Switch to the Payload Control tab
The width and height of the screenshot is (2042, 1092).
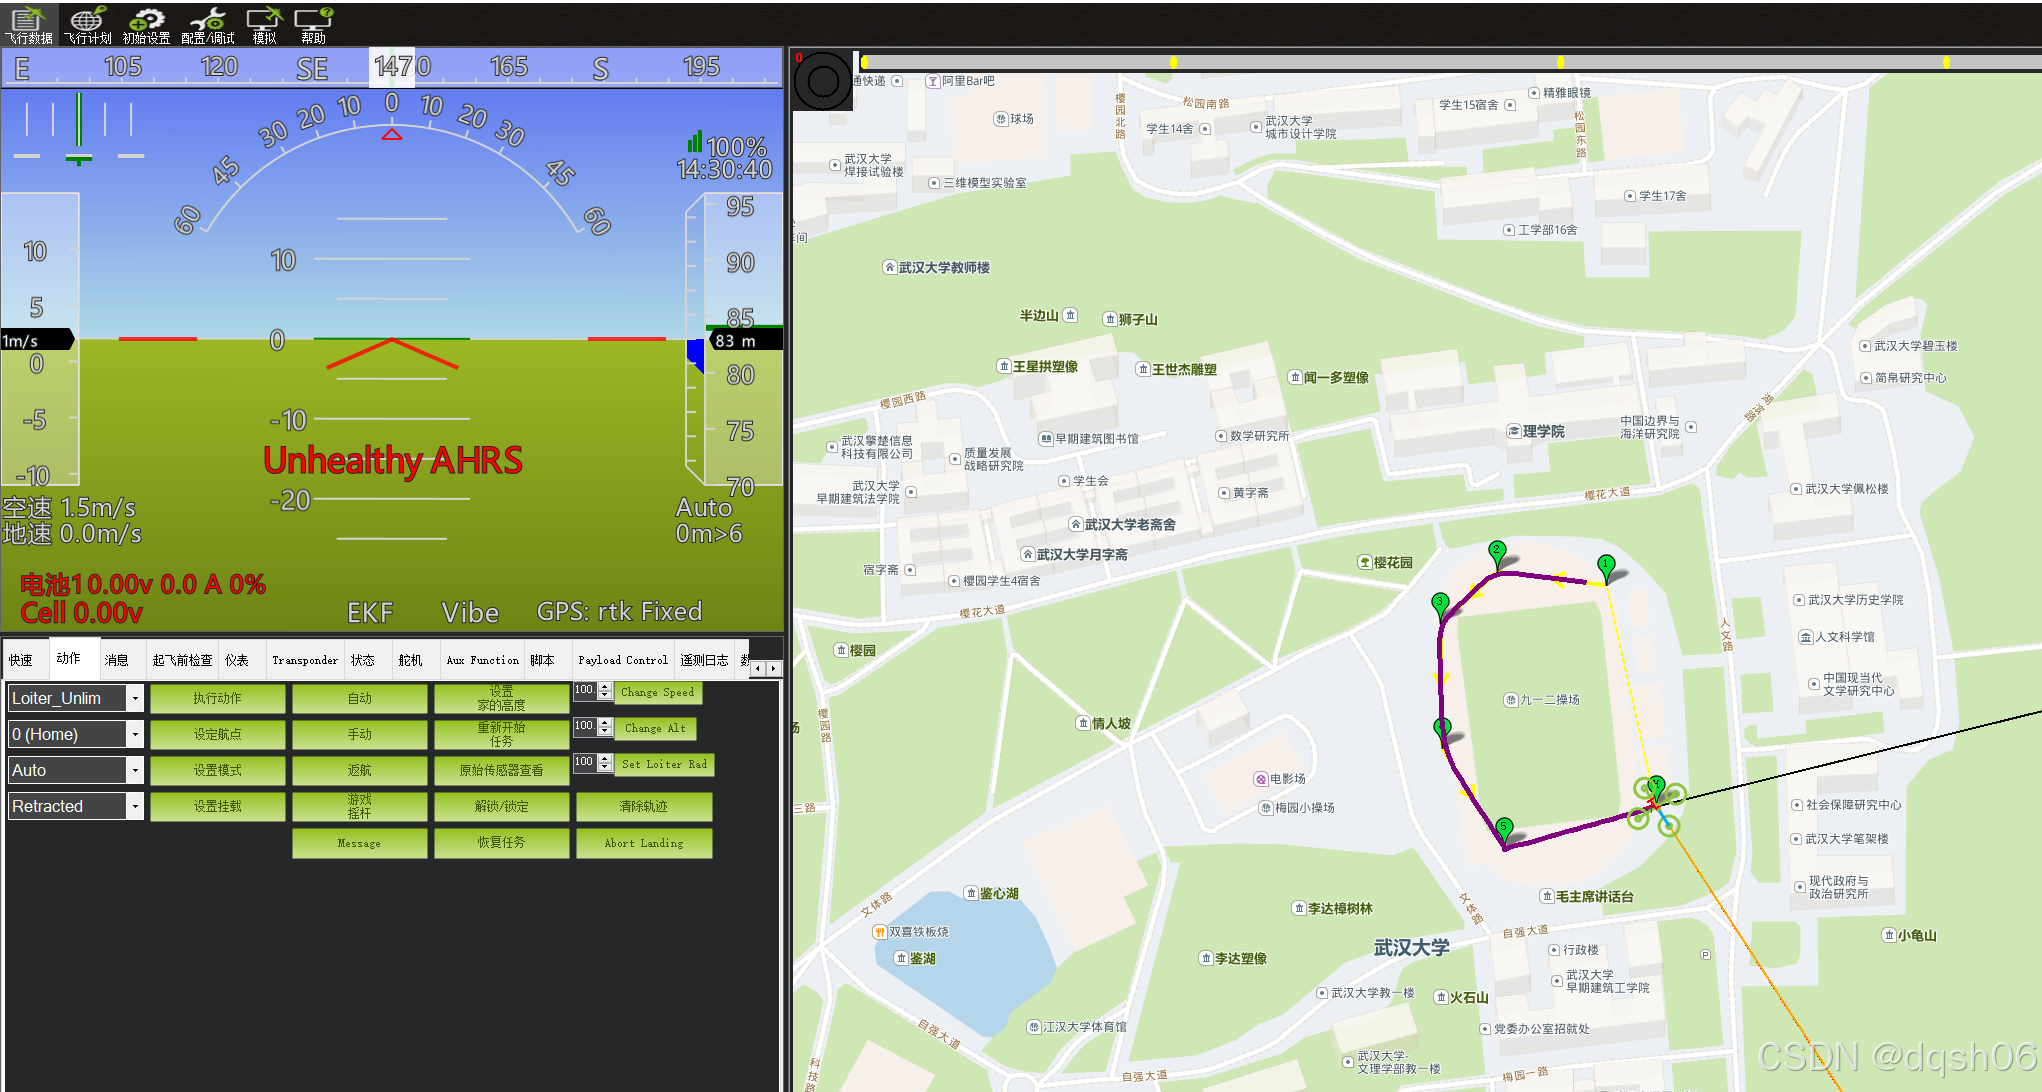tap(622, 660)
